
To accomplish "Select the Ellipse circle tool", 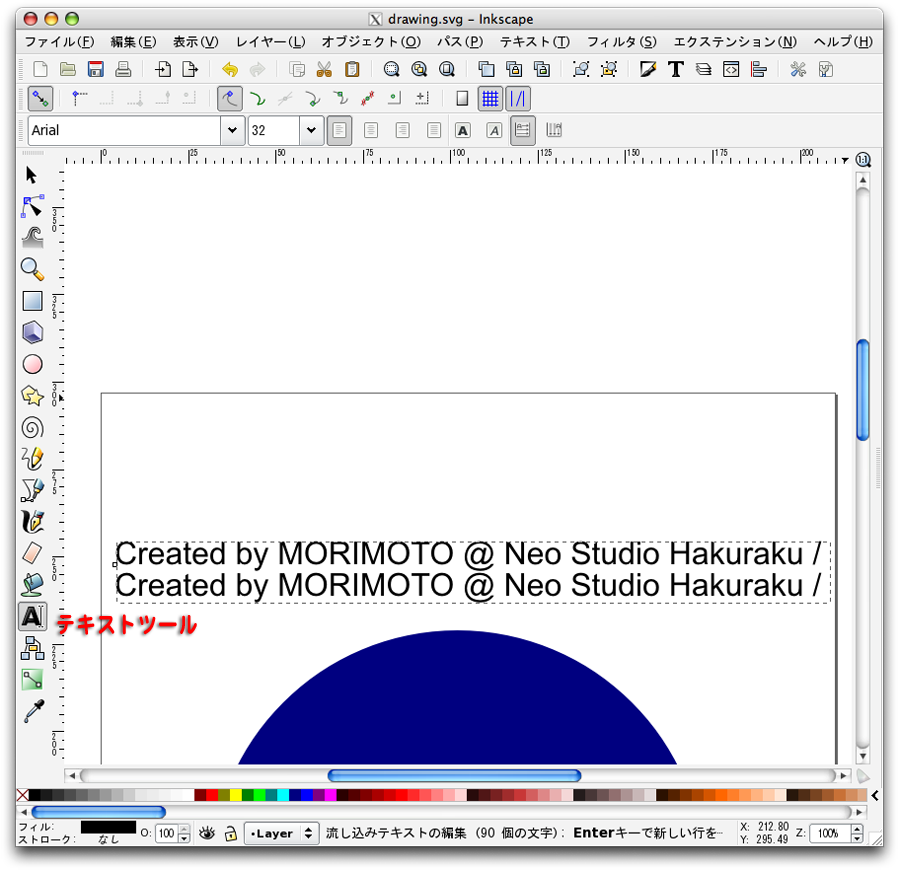I will tap(32, 364).
